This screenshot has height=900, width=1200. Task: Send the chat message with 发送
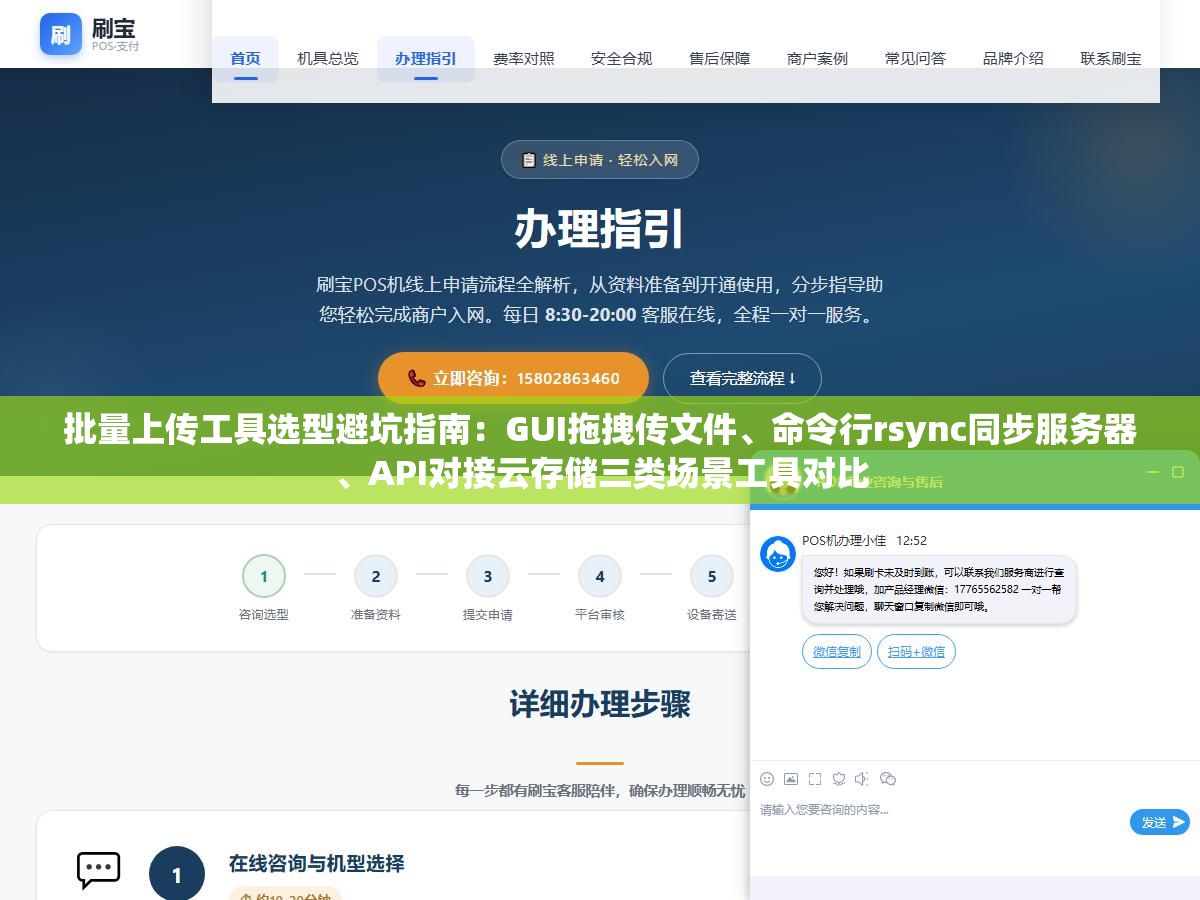1160,822
